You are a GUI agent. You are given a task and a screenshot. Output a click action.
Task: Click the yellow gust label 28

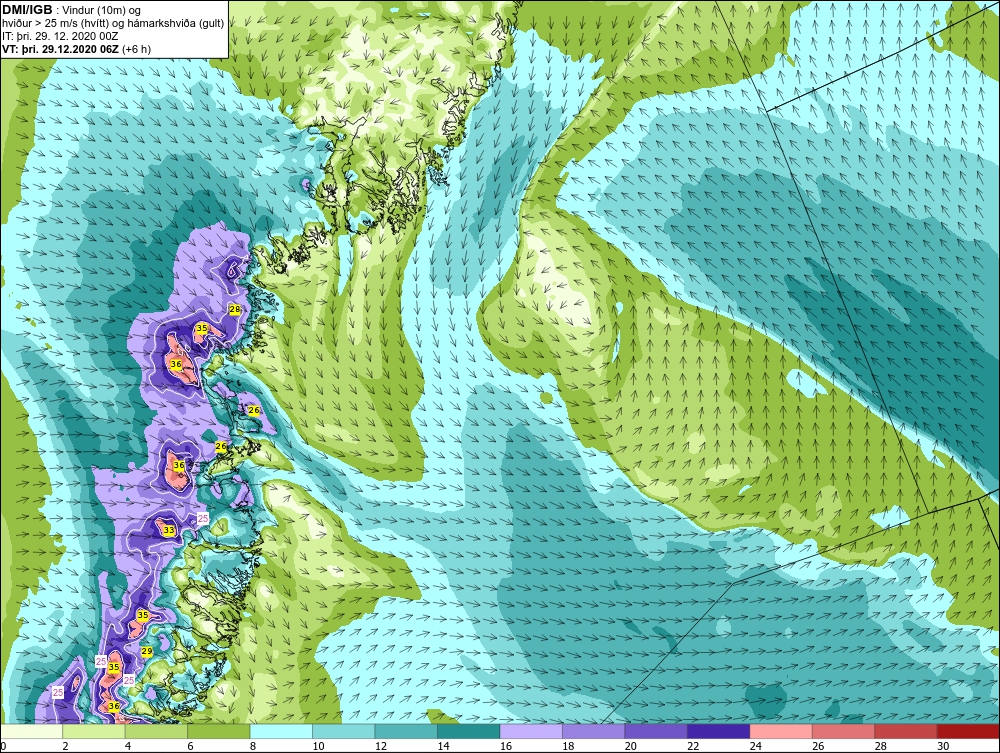tap(235, 309)
